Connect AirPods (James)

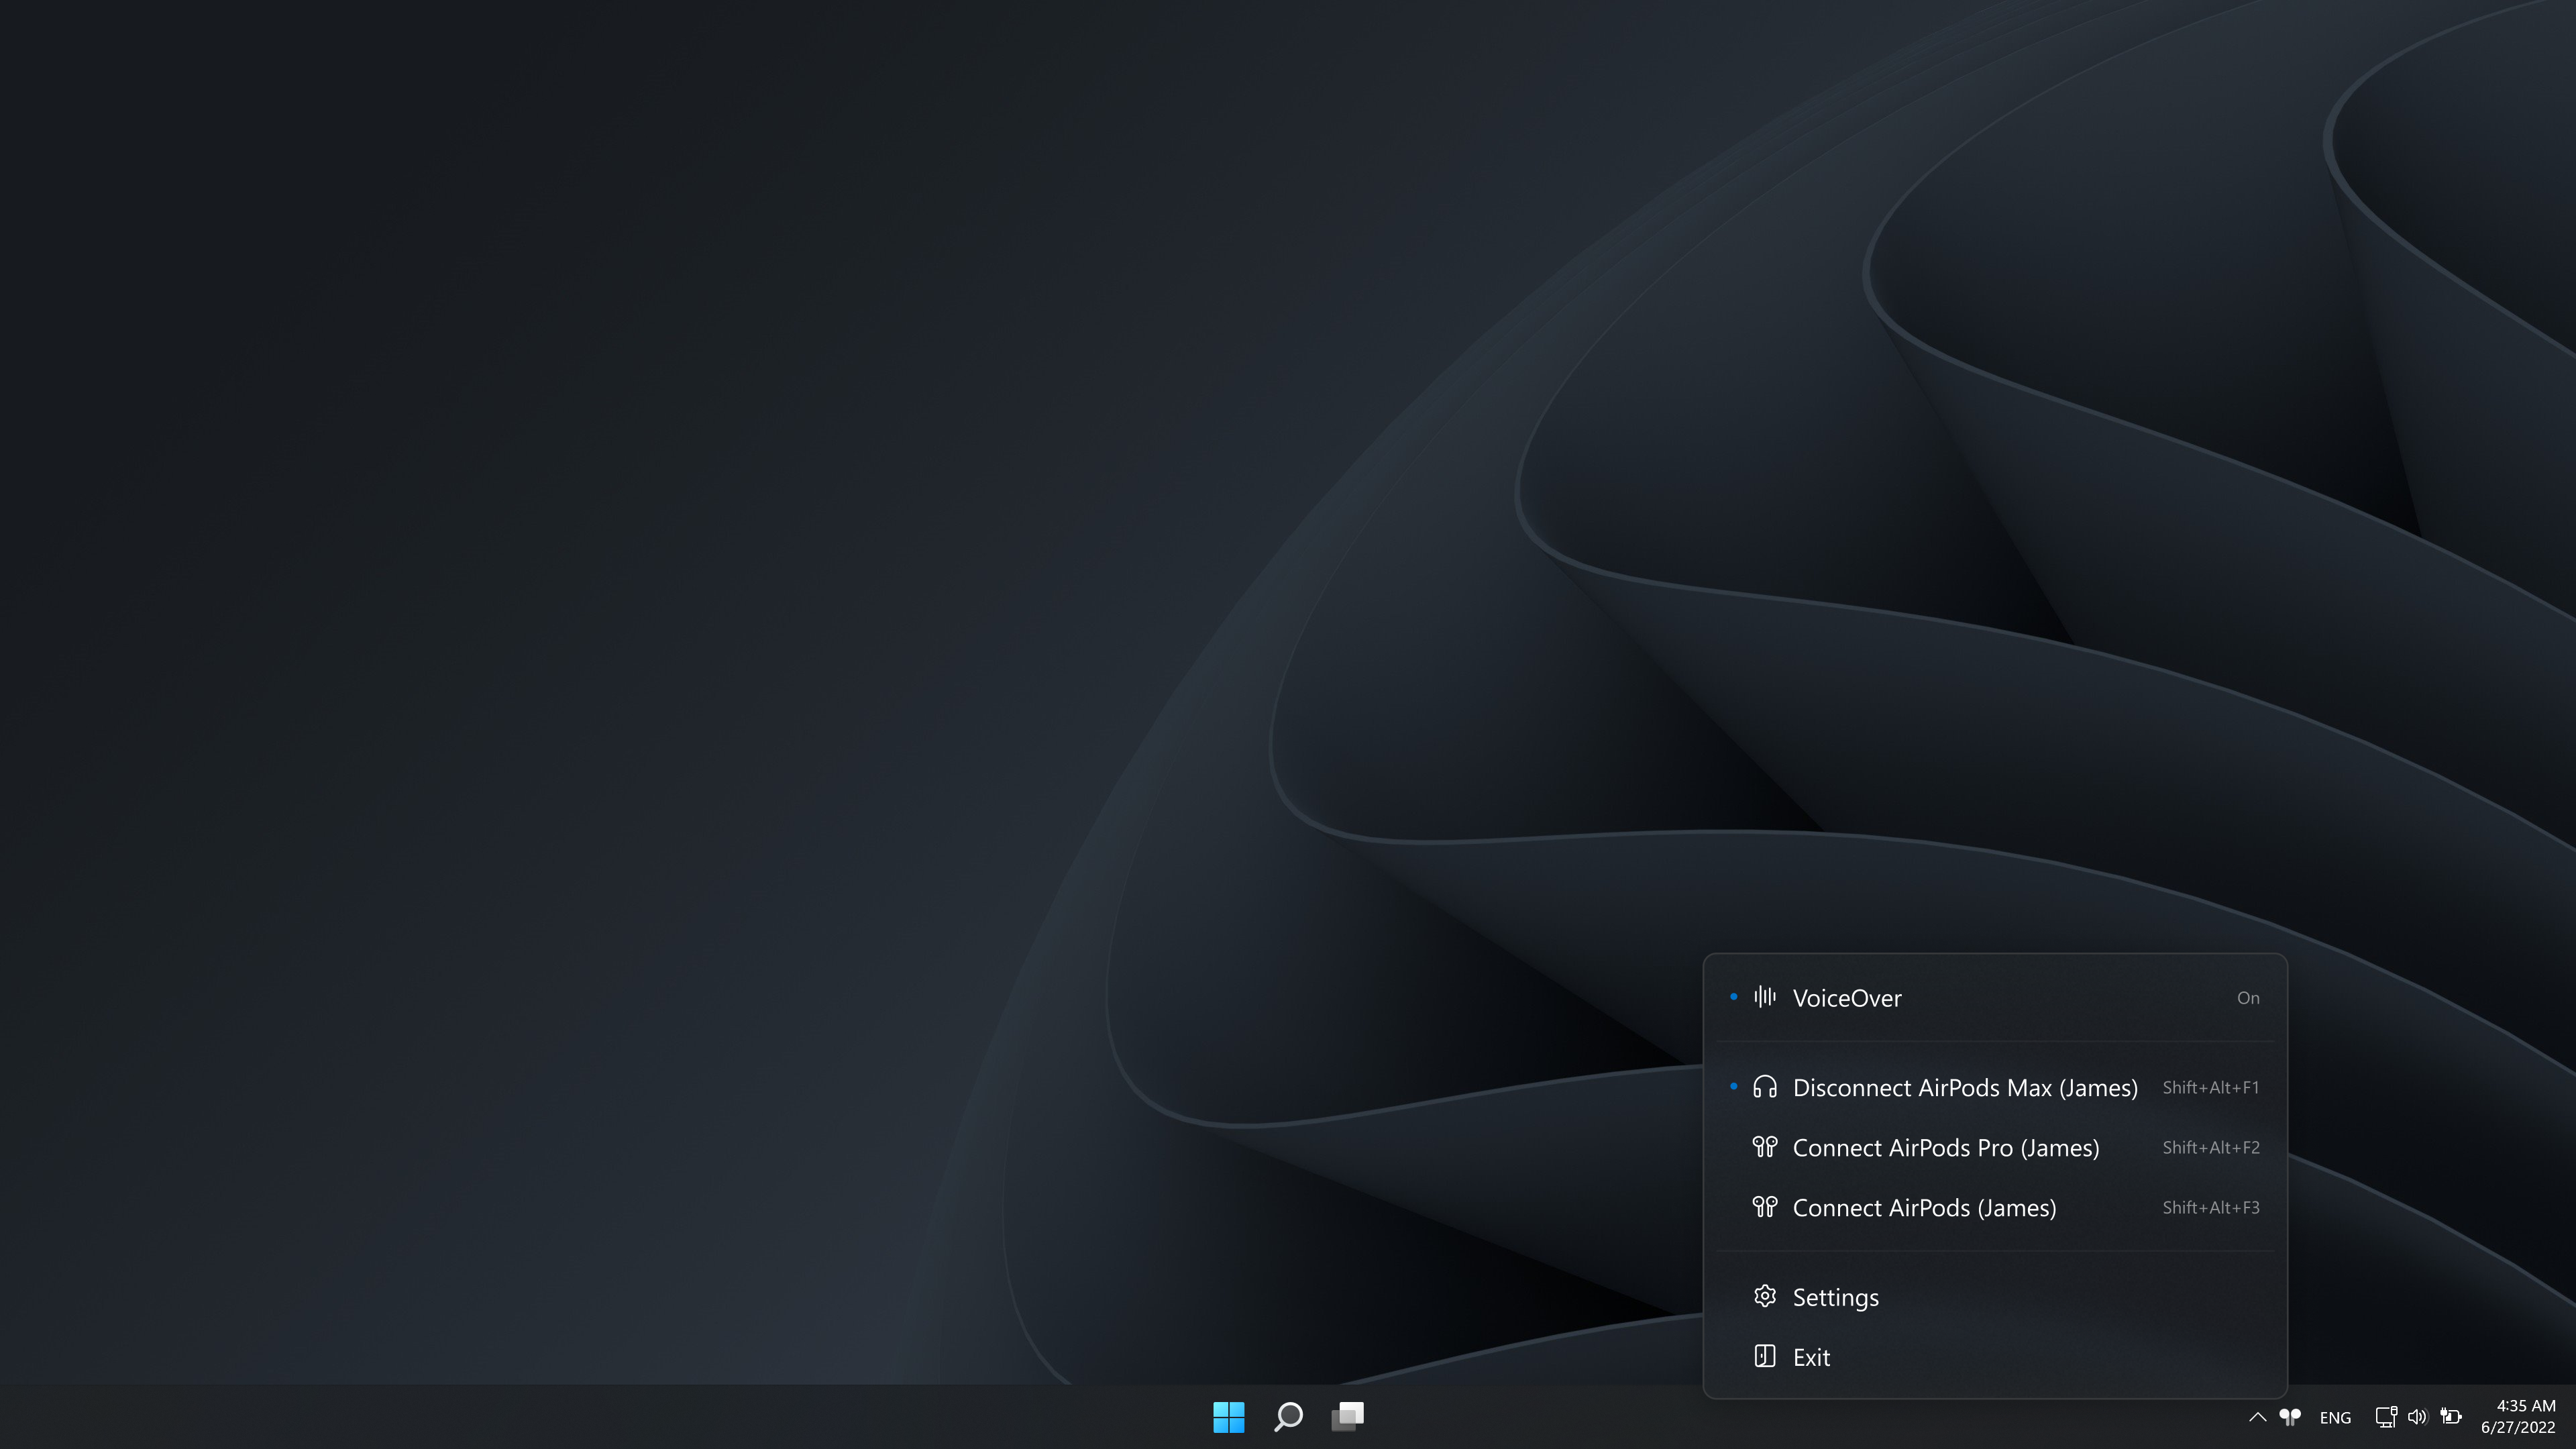click(x=1924, y=1207)
